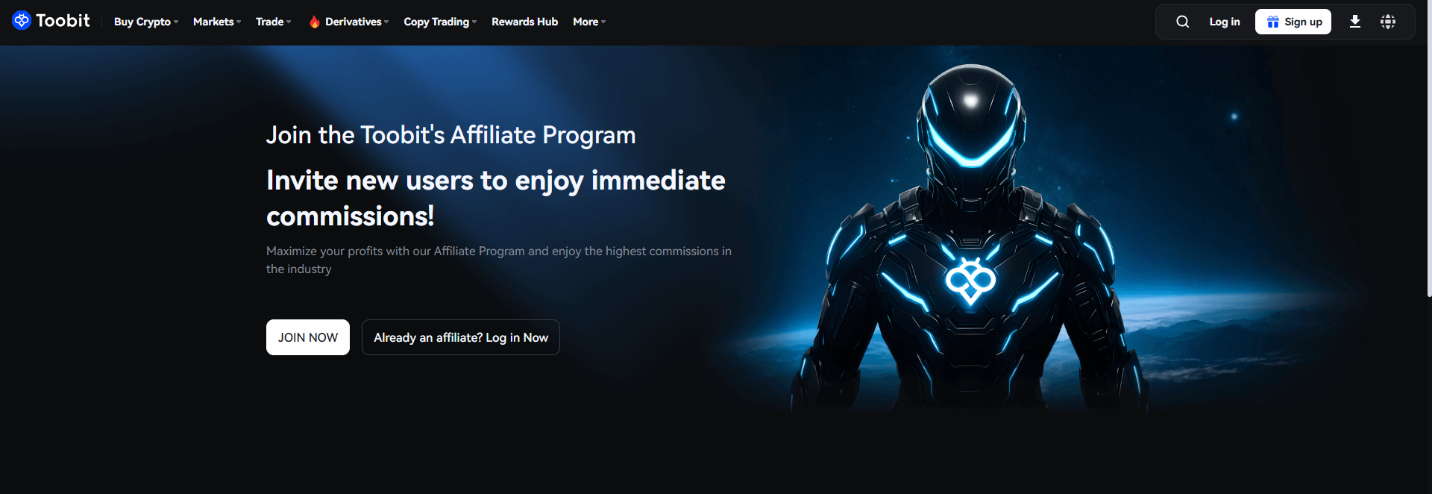Image resolution: width=1432 pixels, height=494 pixels.
Task: Click the Log in link
Action: click(x=1224, y=22)
